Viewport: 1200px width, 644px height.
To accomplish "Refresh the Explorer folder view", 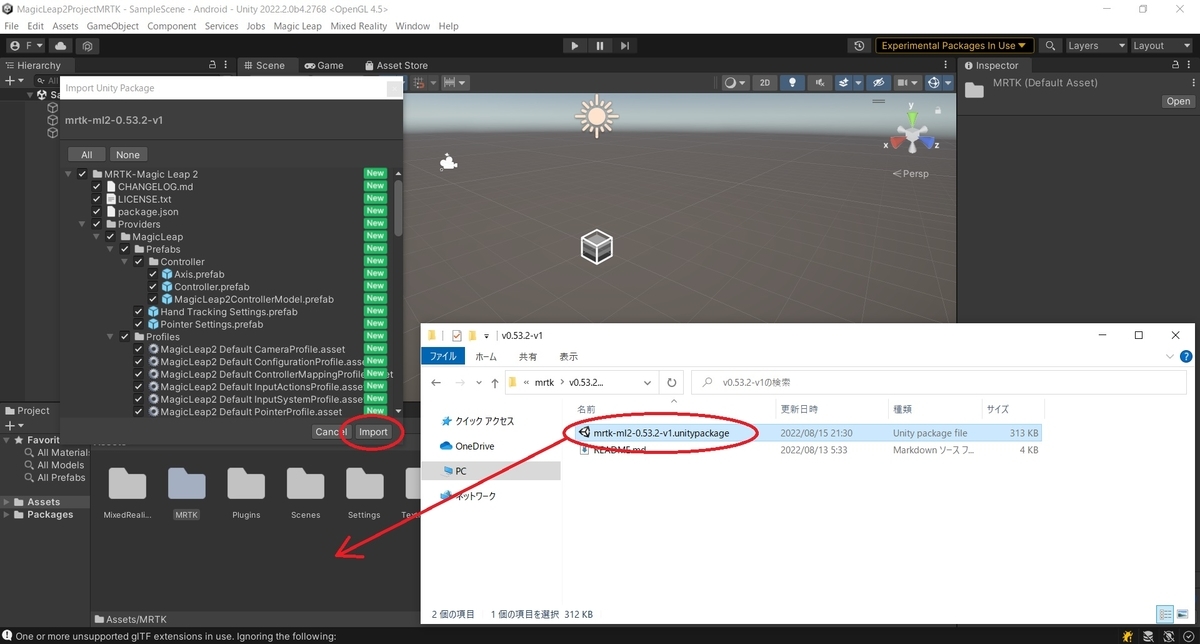I will click(672, 382).
